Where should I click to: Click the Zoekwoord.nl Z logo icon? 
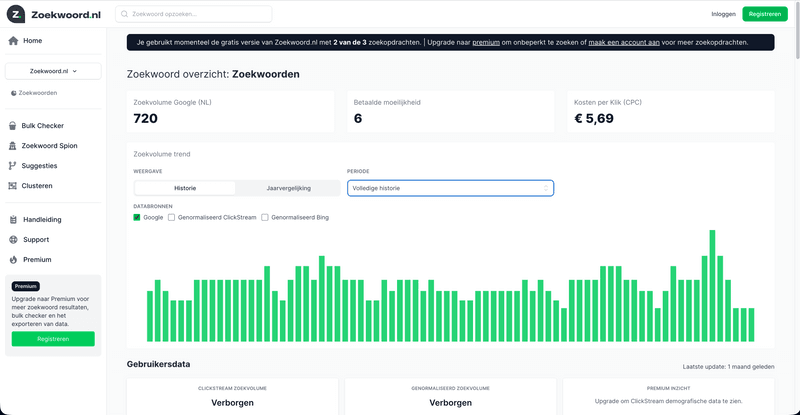click(x=16, y=14)
